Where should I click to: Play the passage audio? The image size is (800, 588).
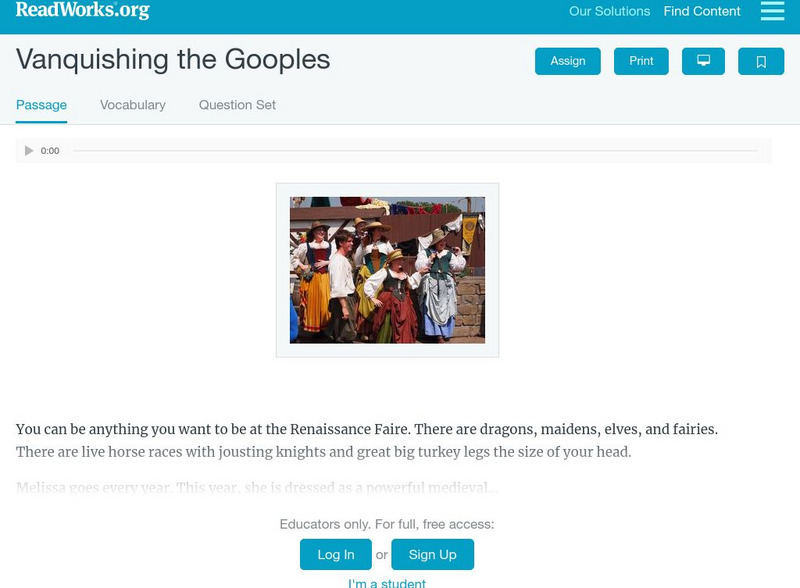(29, 151)
